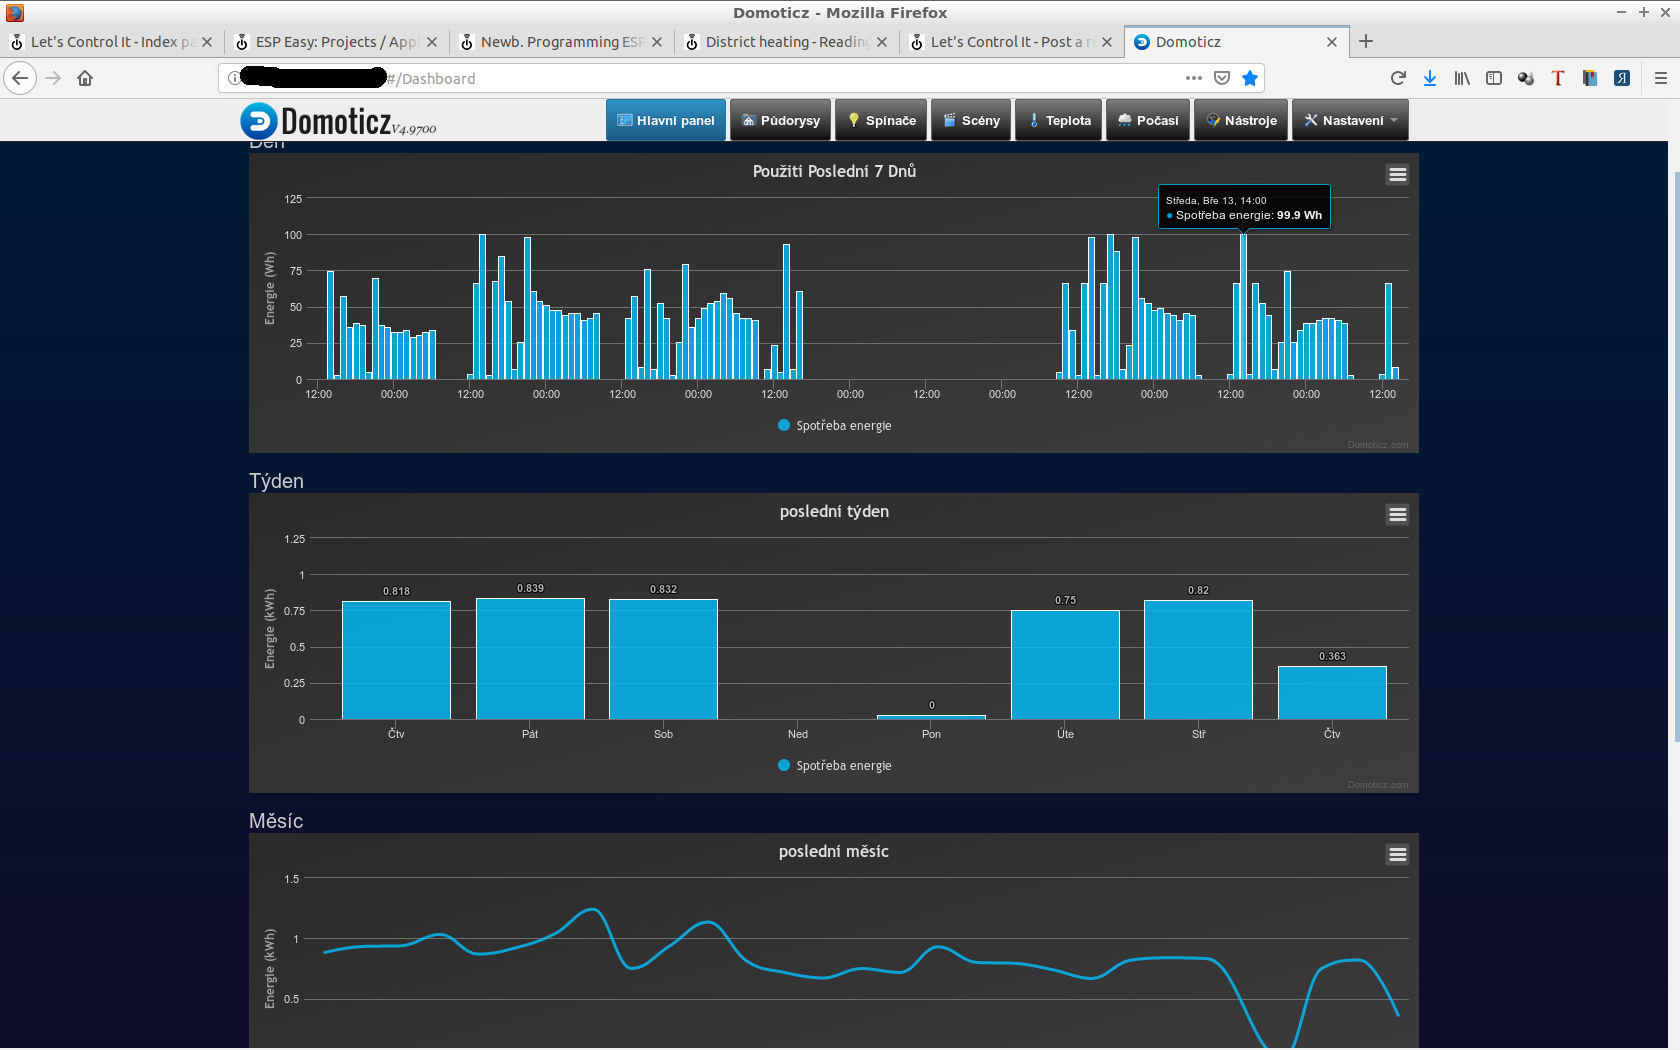Screen dimensions: 1680x1050
Task: Click the Firefox icon in title bar
Action: (x=14, y=12)
